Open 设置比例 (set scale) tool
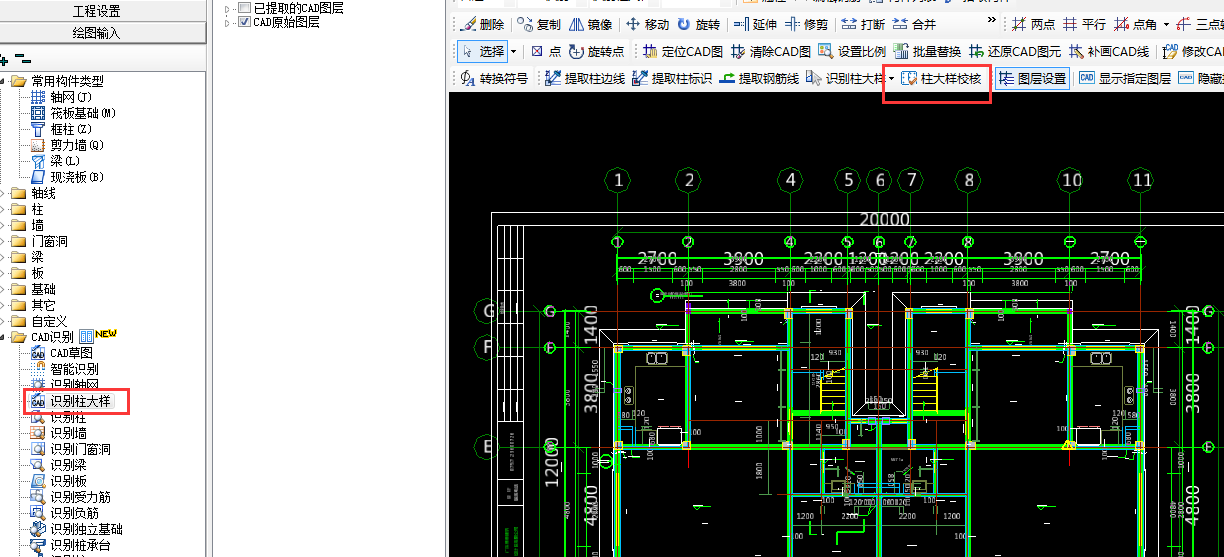 pos(852,51)
